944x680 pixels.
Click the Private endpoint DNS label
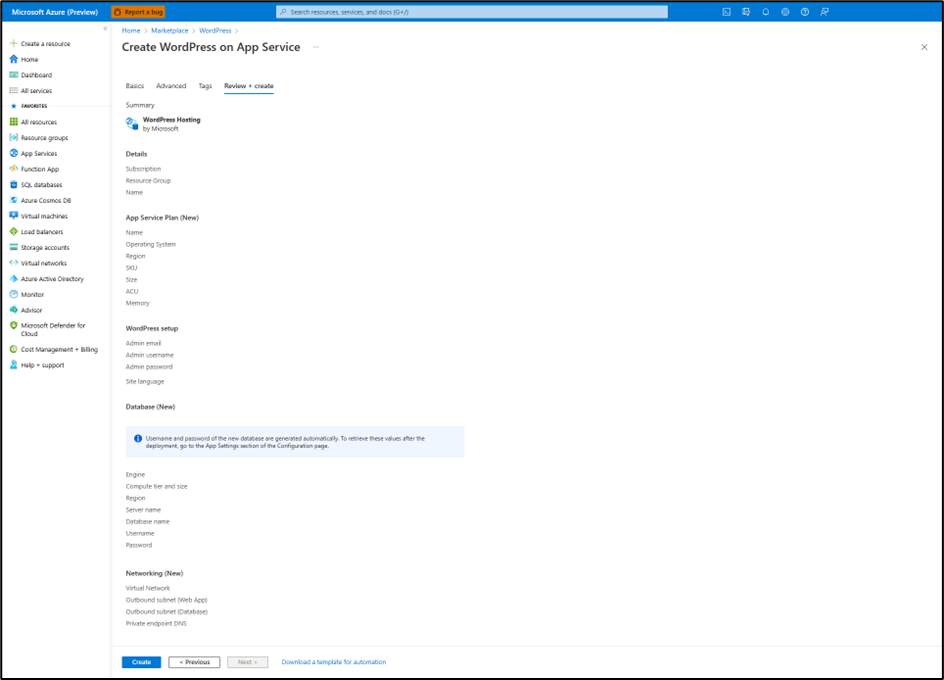(156, 624)
